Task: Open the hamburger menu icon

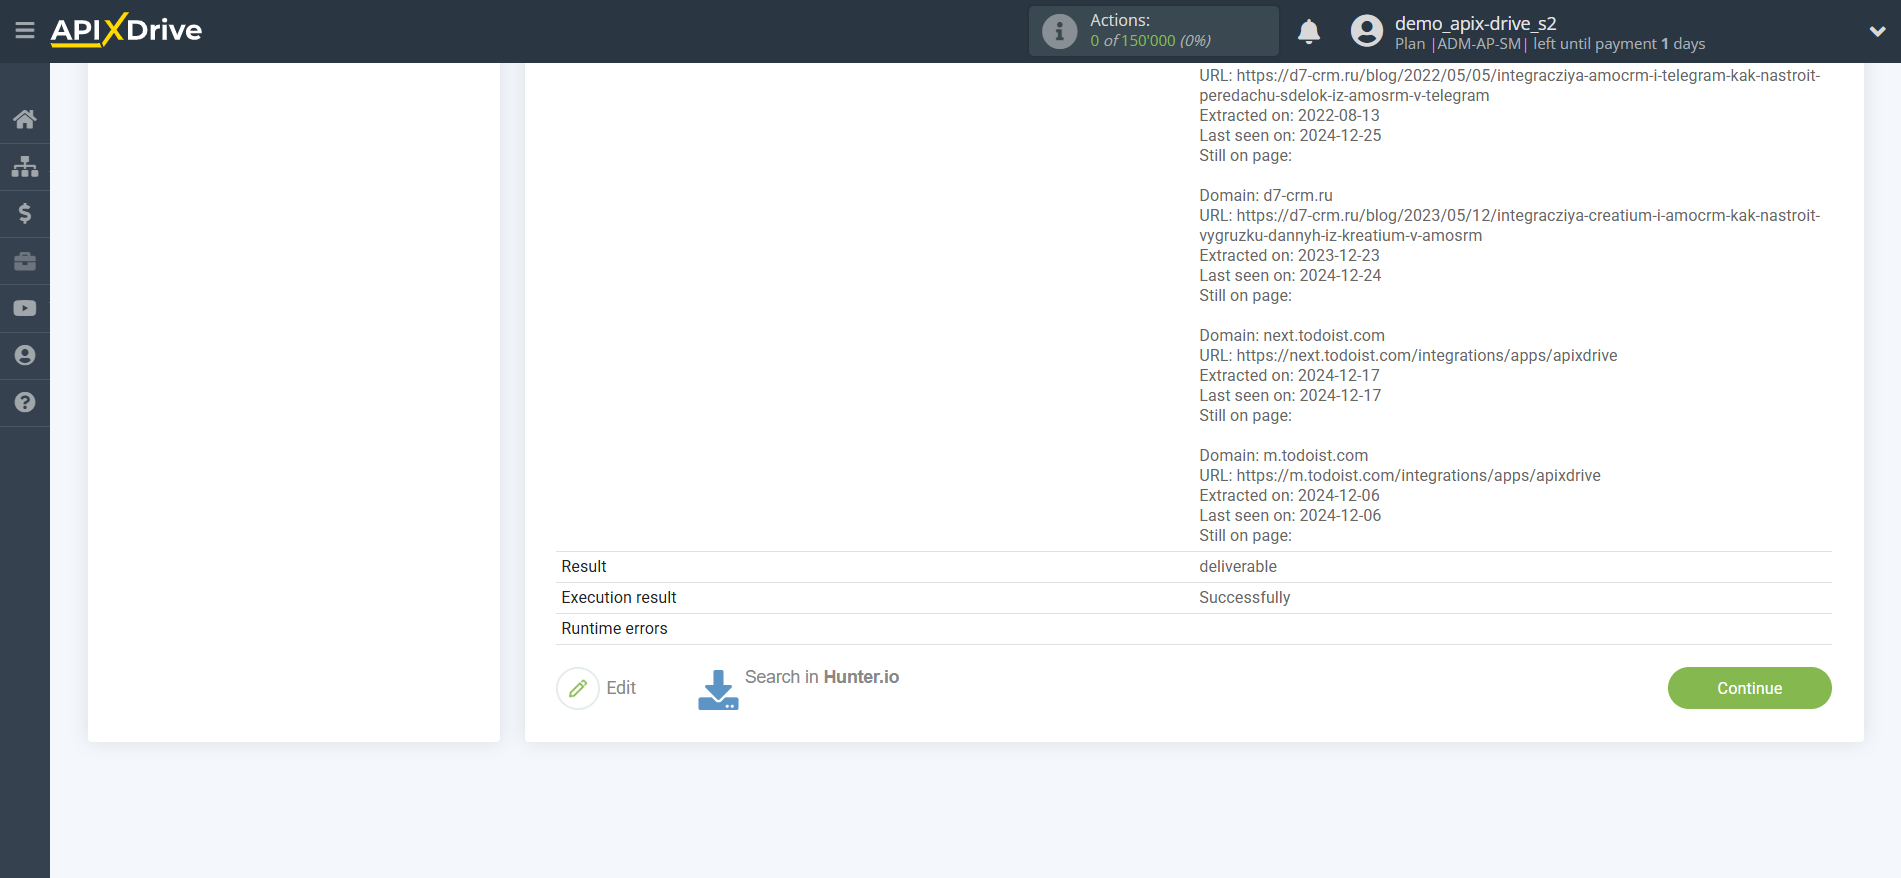Action: 25,31
